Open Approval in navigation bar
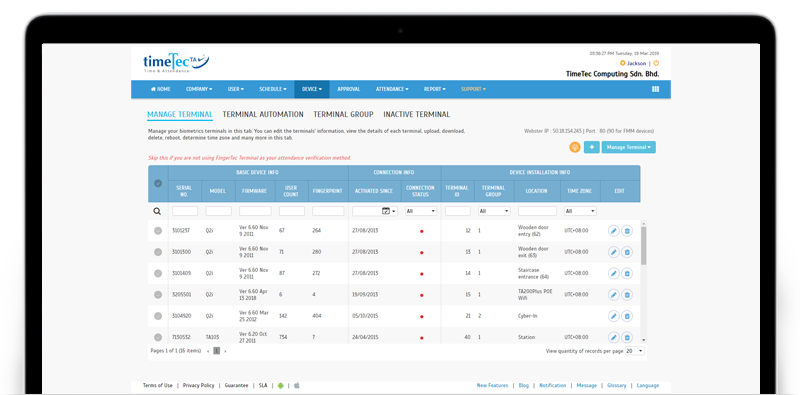 pos(349,89)
